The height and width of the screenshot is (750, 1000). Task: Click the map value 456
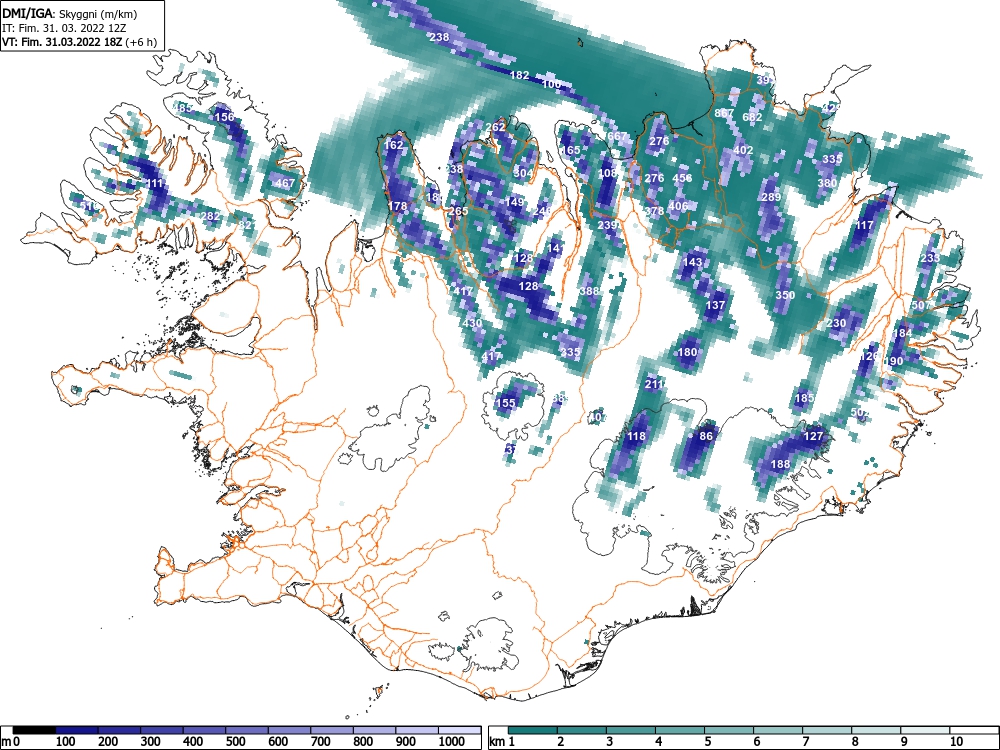tap(682, 179)
